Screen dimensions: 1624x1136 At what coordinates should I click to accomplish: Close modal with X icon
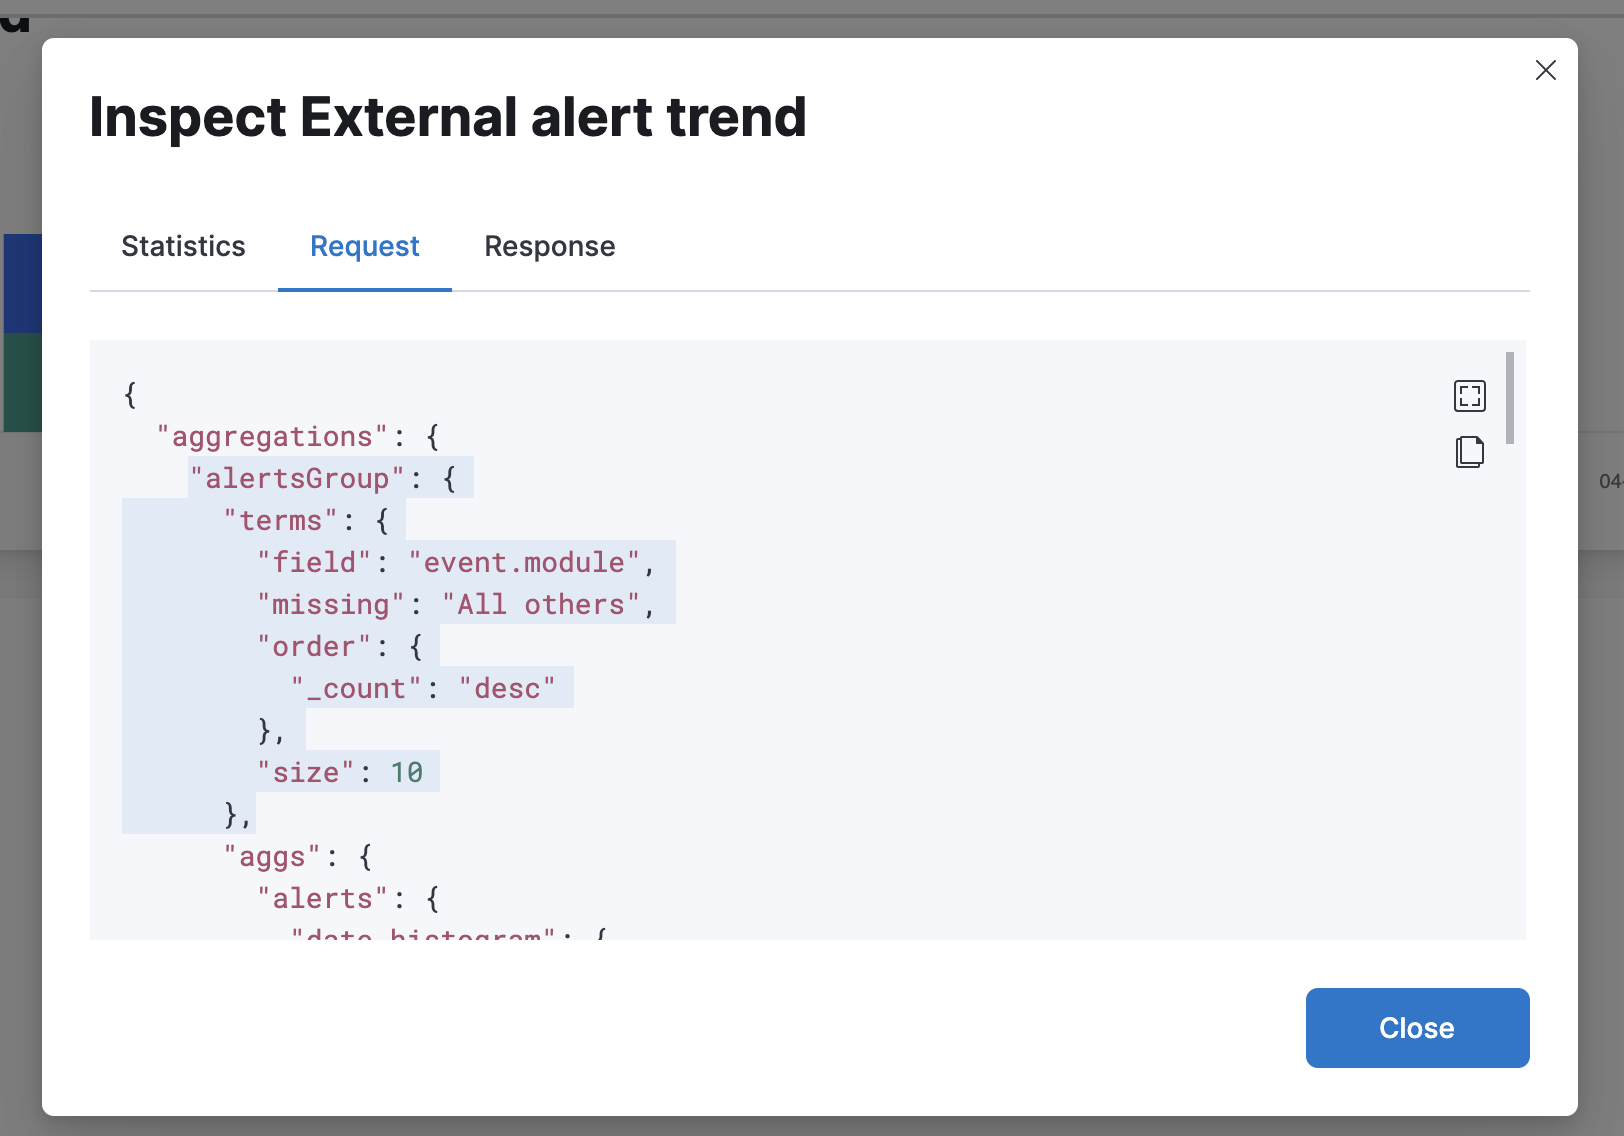pos(1545,70)
